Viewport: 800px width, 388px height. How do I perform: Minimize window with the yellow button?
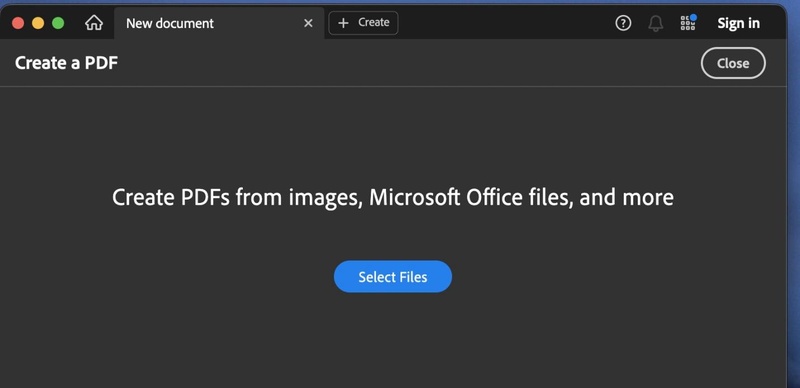38,23
